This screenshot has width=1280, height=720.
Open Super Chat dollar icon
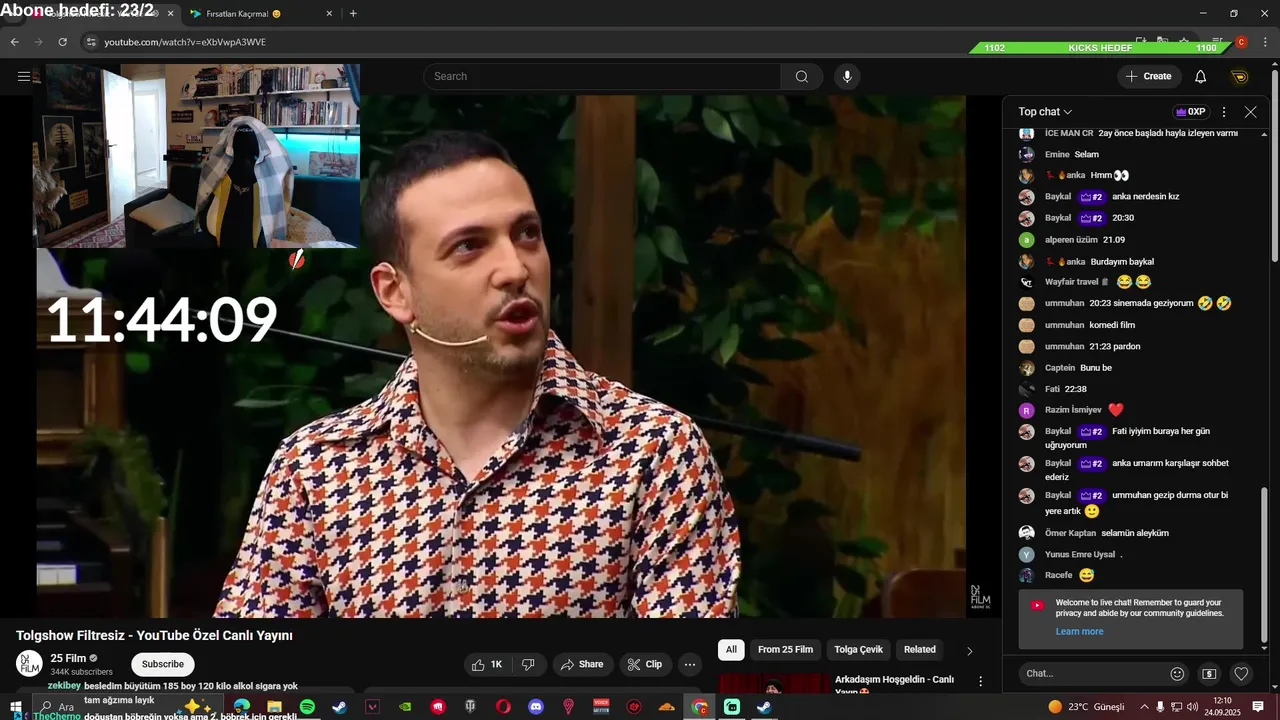[1209, 674]
